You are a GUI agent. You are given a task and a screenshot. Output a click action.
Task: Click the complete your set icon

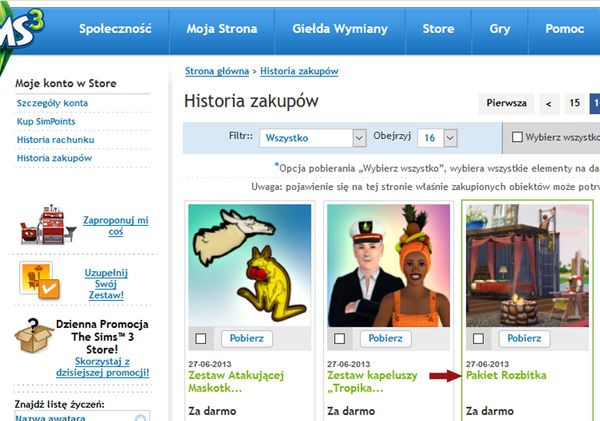[40, 281]
